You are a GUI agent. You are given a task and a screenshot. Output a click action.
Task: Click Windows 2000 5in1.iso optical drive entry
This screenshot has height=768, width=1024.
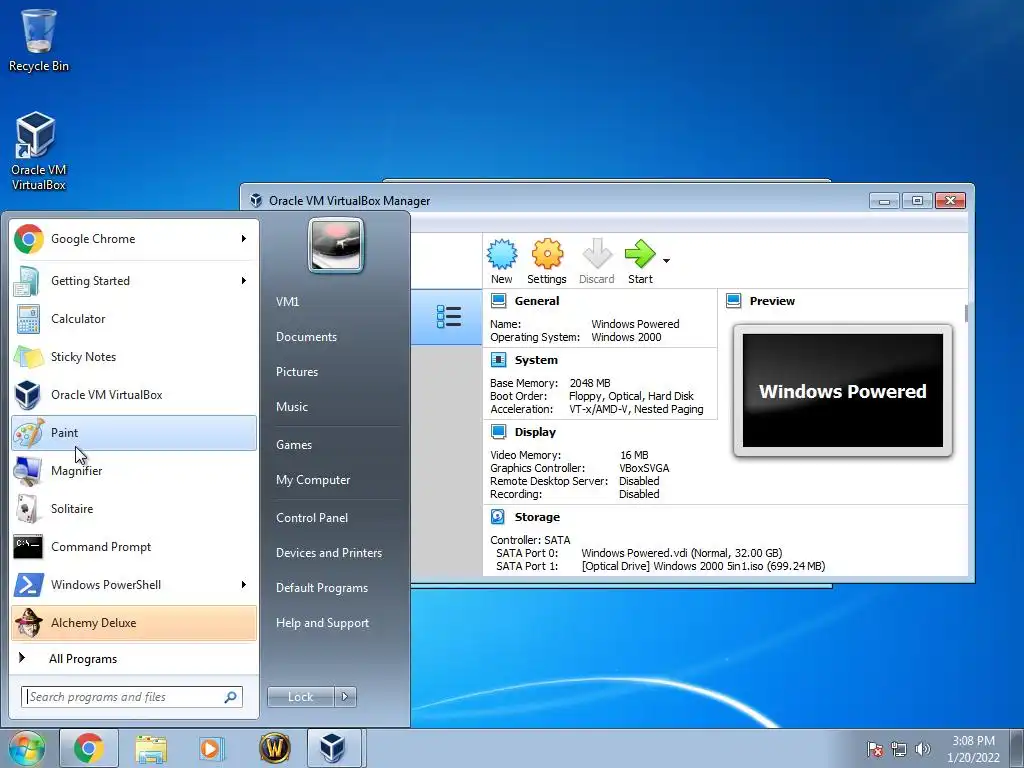(x=703, y=566)
